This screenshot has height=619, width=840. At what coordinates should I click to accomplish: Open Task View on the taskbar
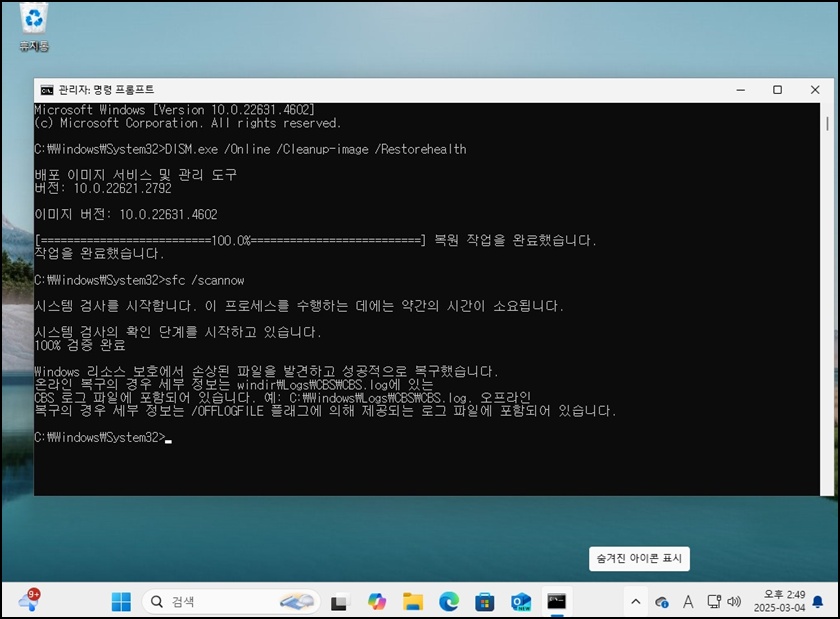[339, 602]
